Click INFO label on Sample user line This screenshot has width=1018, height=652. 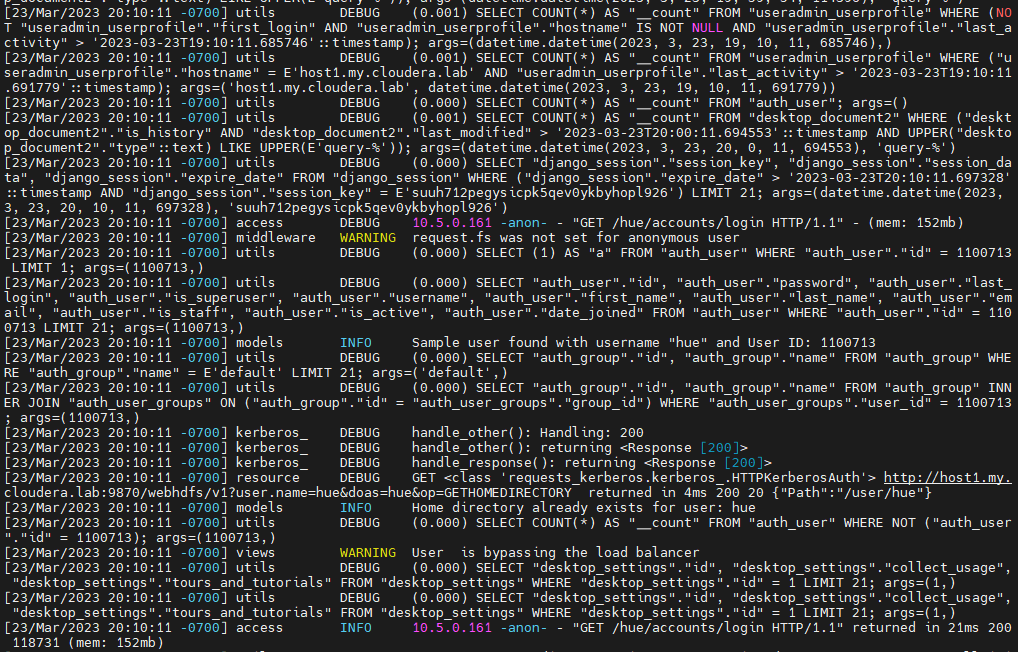356,342
